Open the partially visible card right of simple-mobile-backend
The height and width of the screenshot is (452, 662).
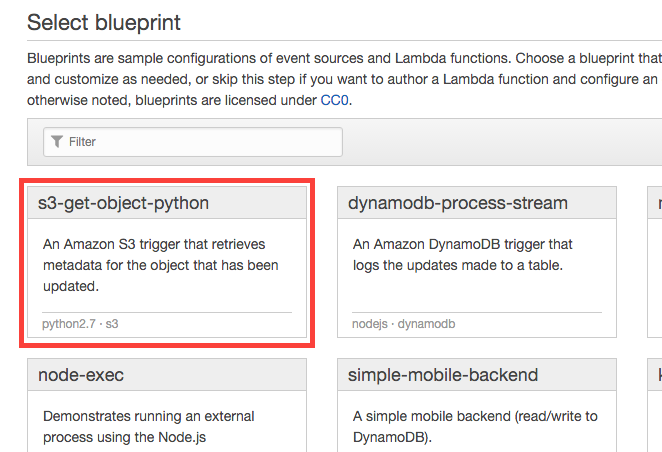coord(654,410)
